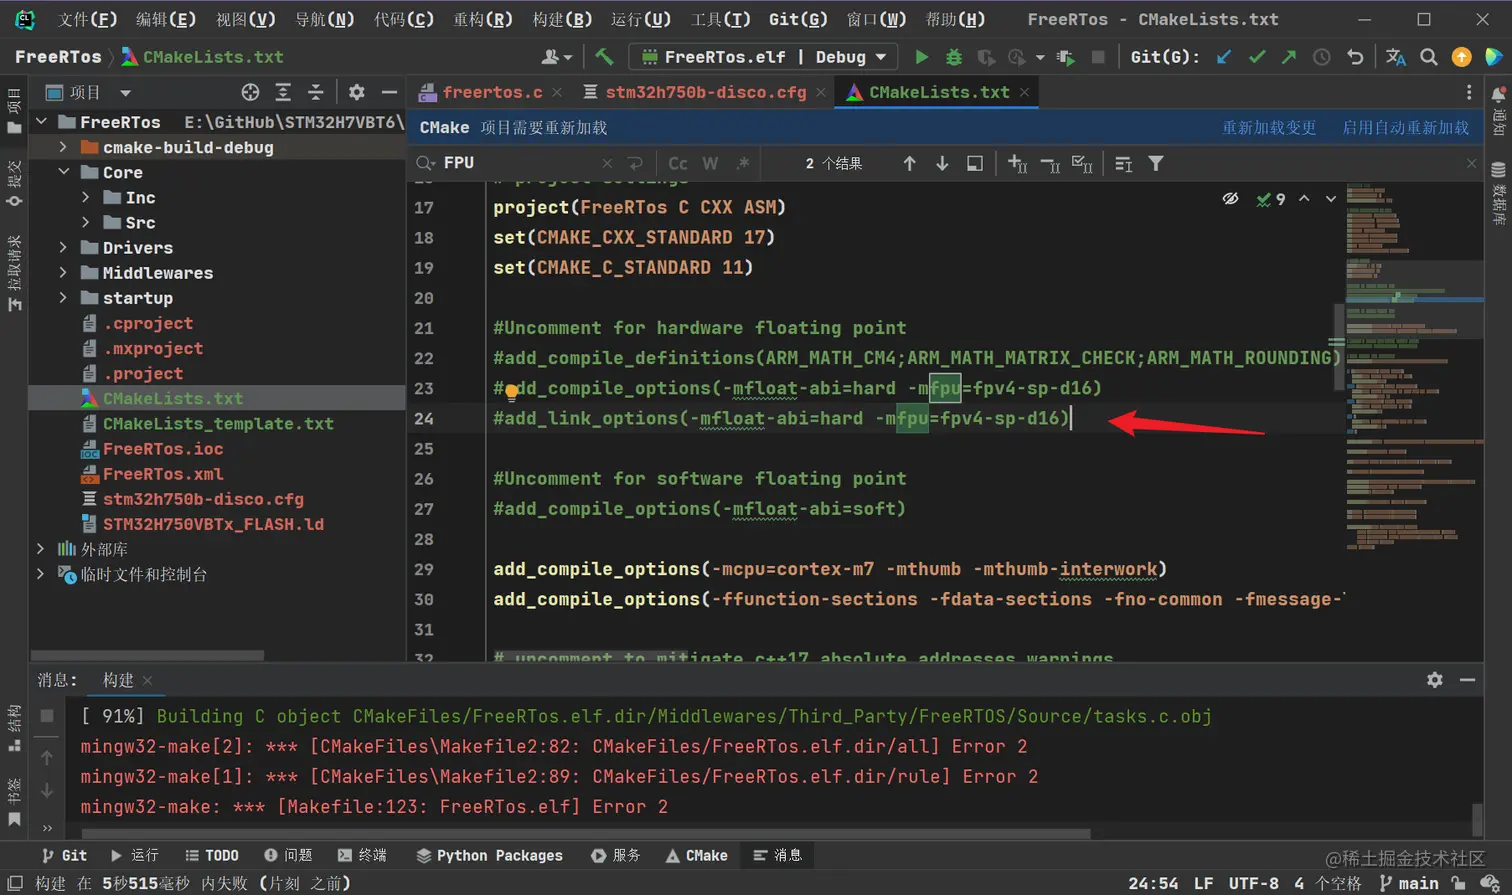Image resolution: width=1512 pixels, height=895 pixels.
Task: Toggle regex option in search bar
Action: [742, 163]
